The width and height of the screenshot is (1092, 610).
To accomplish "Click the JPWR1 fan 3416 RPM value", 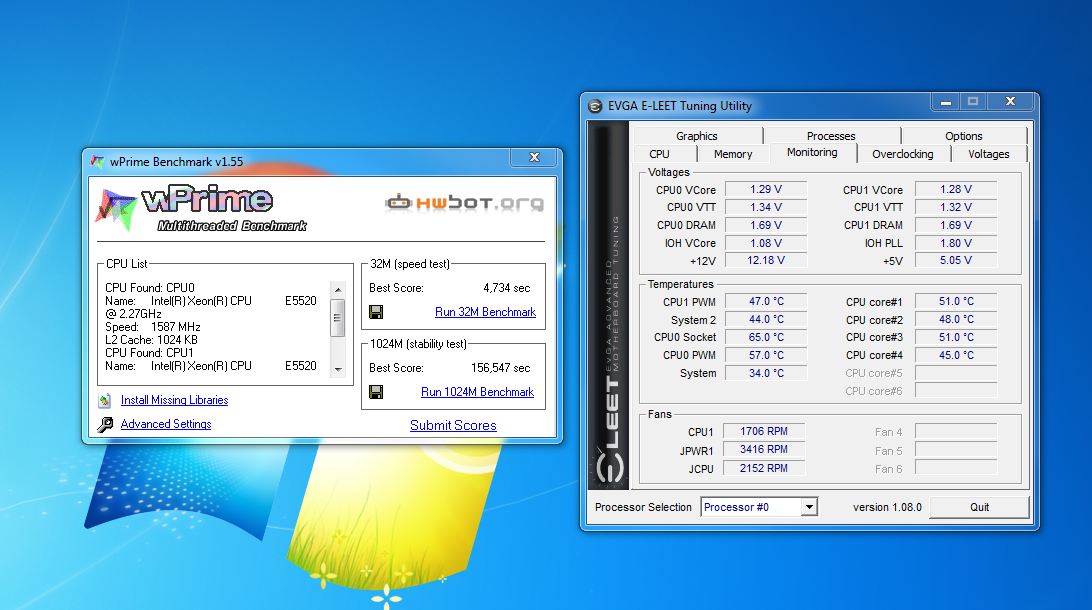I will tap(764, 450).
